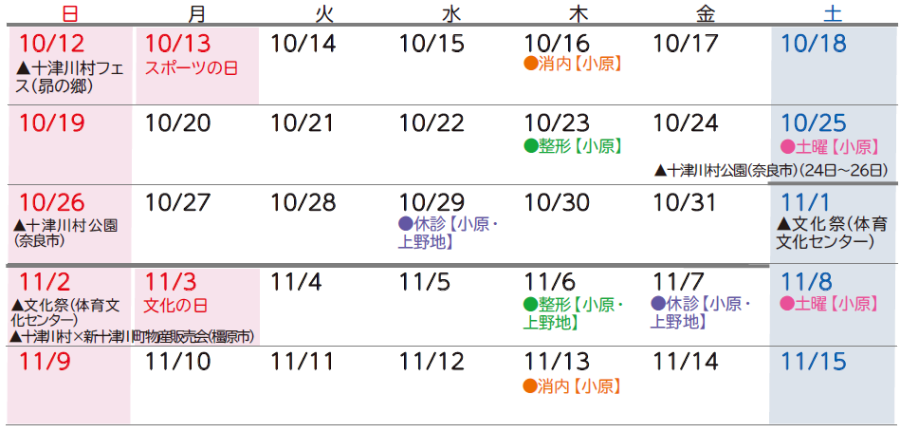Select the 日 (Sunday) column header
The width and height of the screenshot is (900, 432).
coord(69,13)
